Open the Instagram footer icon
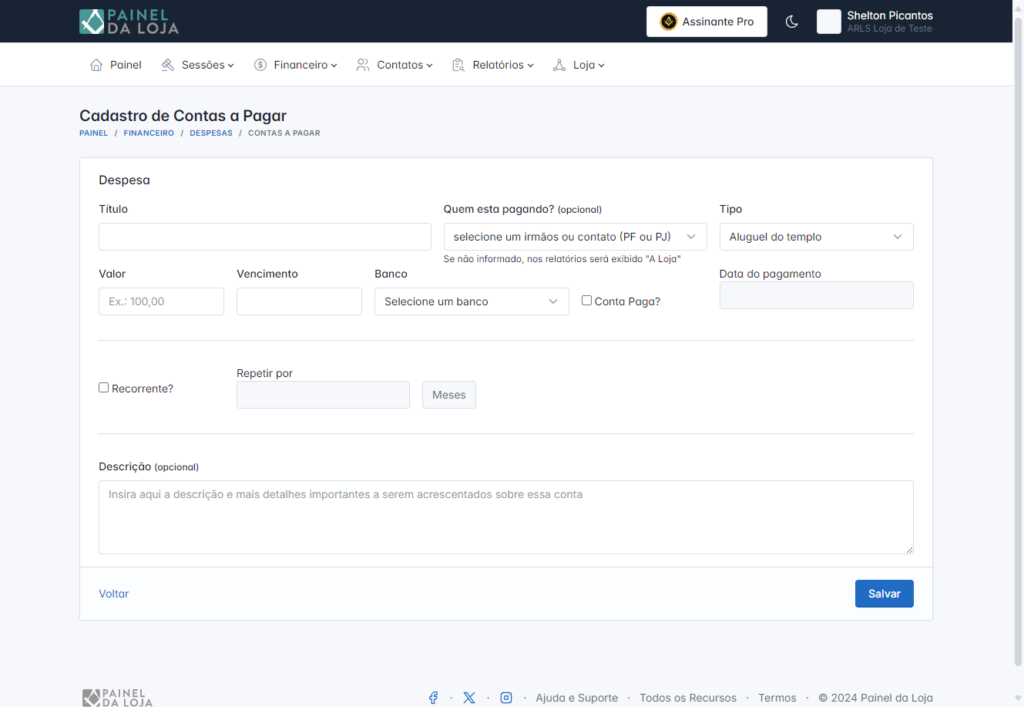This screenshot has width=1024, height=707. click(x=506, y=697)
